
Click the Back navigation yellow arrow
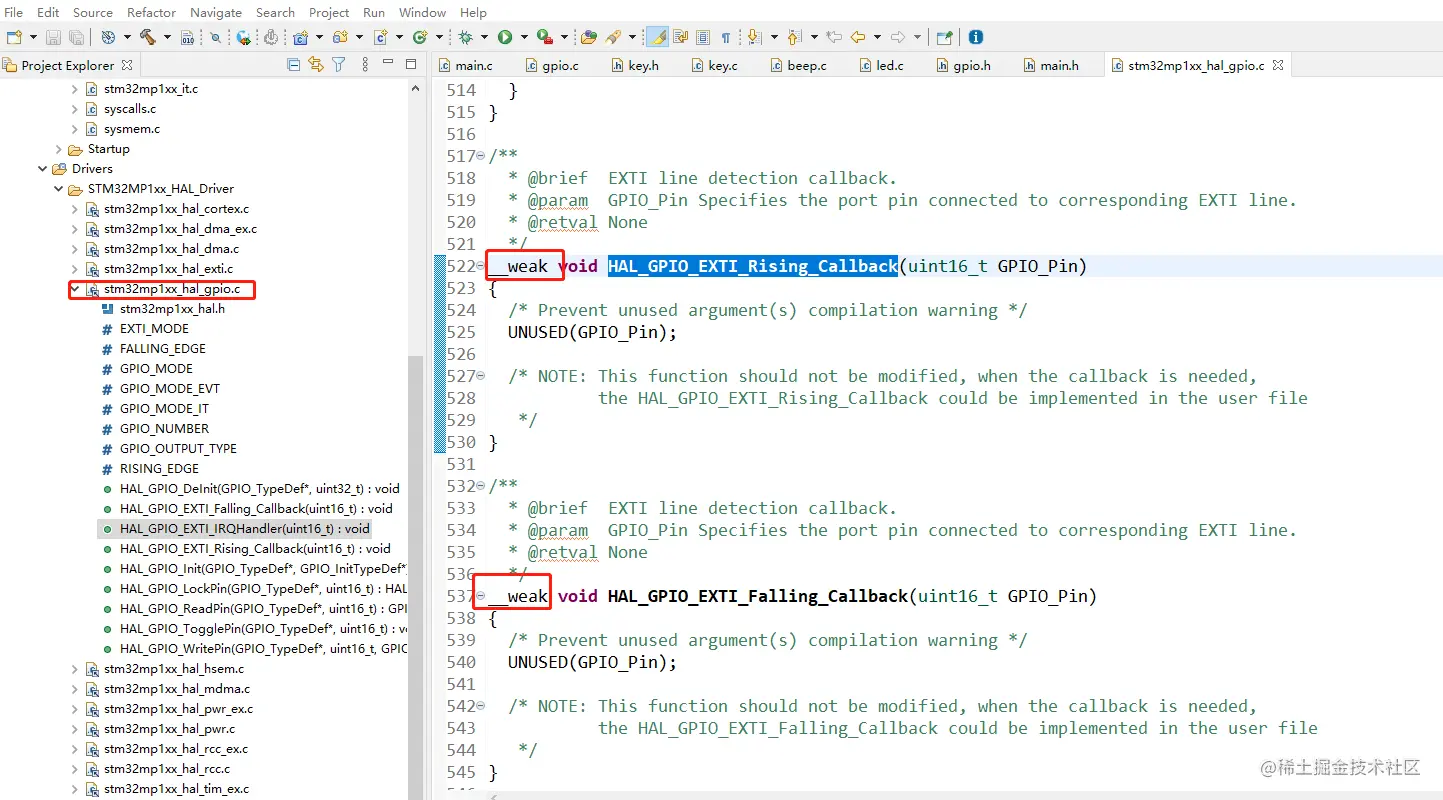click(857, 37)
